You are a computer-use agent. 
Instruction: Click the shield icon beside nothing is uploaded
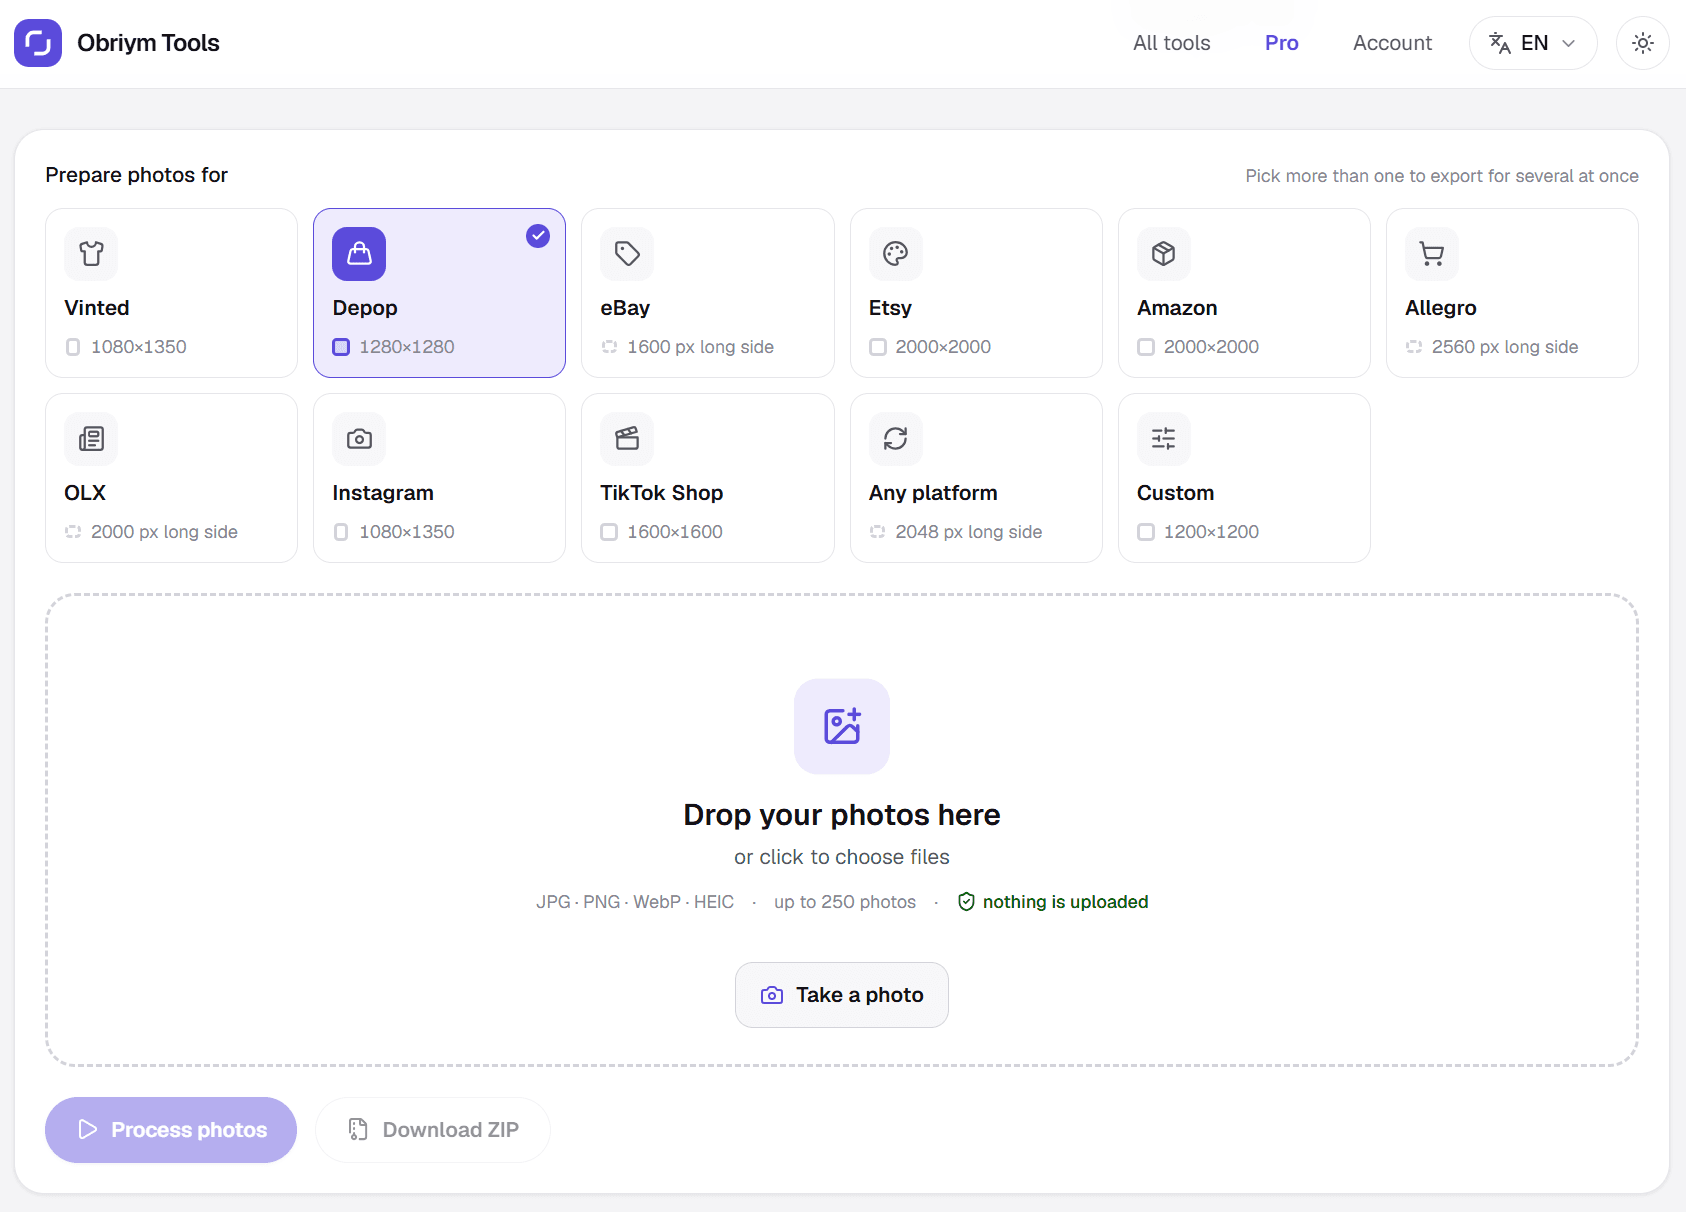966,902
